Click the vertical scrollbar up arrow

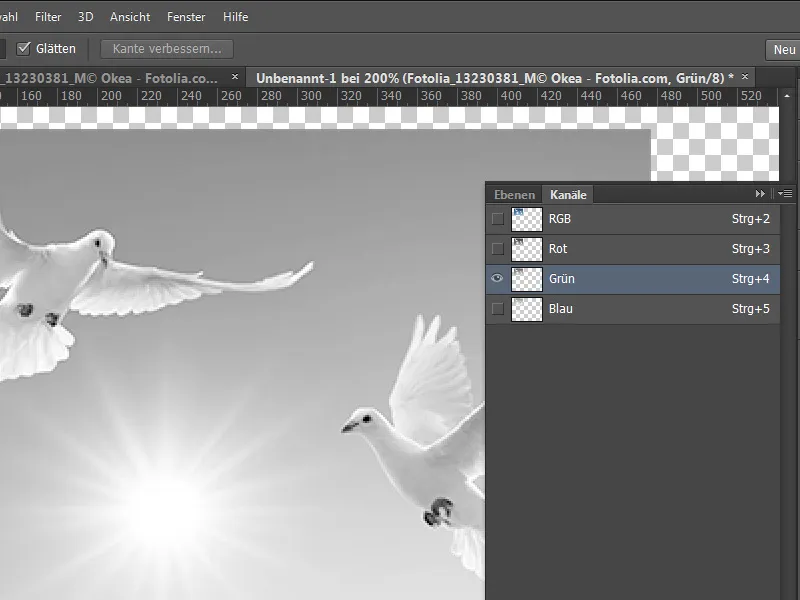point(787,96)
